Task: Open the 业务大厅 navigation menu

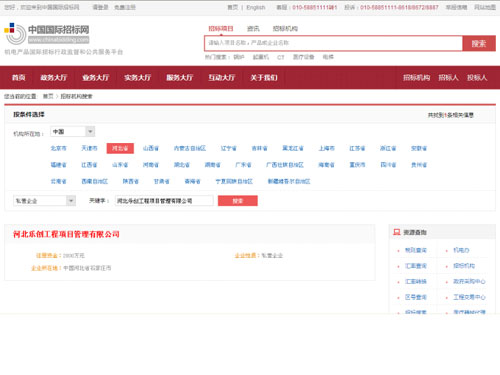Action: pos(96,78)
